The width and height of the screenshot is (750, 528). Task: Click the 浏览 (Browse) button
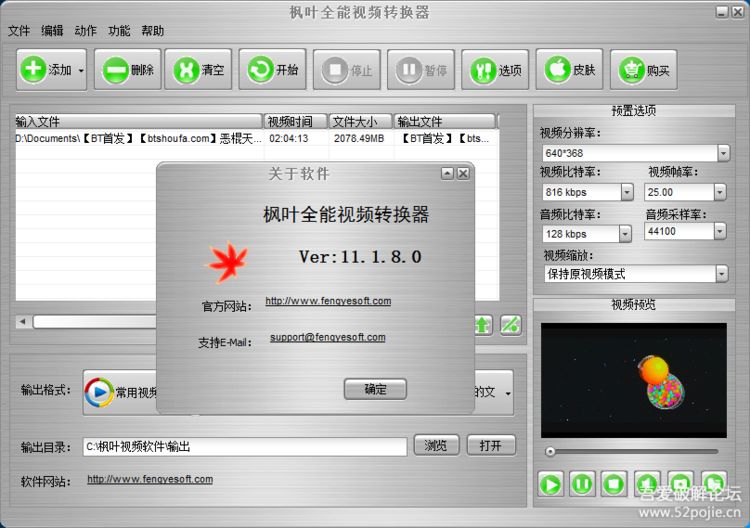coord(436,445)
